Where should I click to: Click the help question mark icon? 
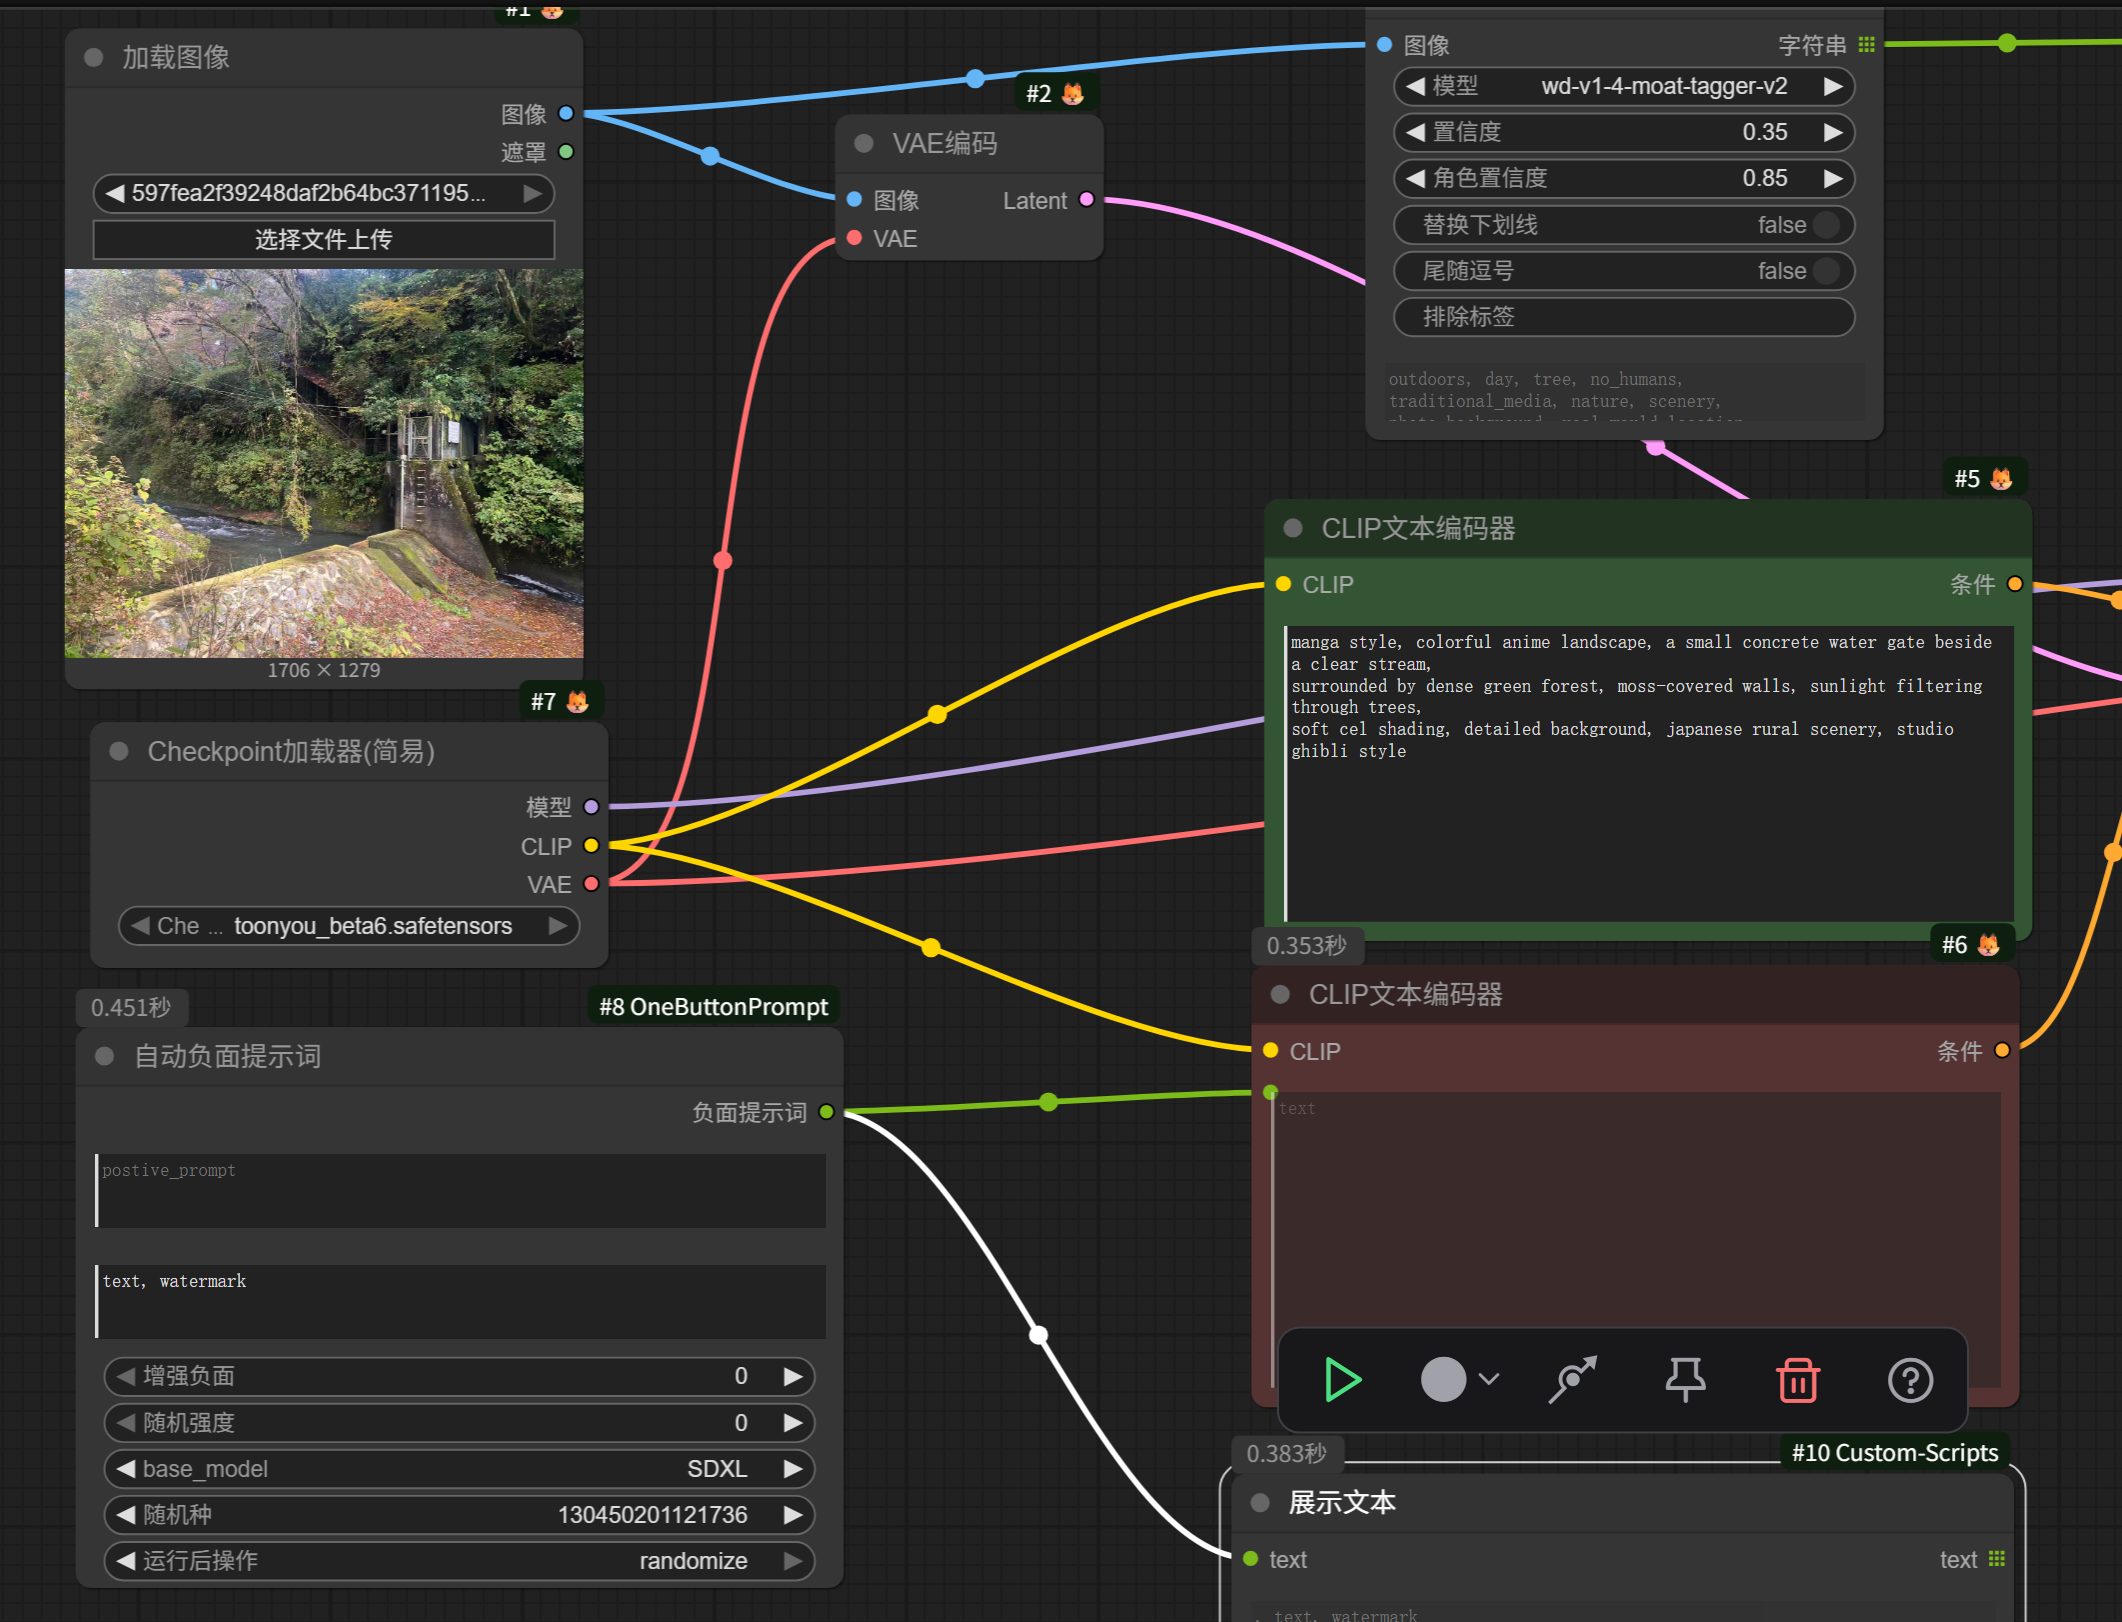(x=1910, y=1380)
